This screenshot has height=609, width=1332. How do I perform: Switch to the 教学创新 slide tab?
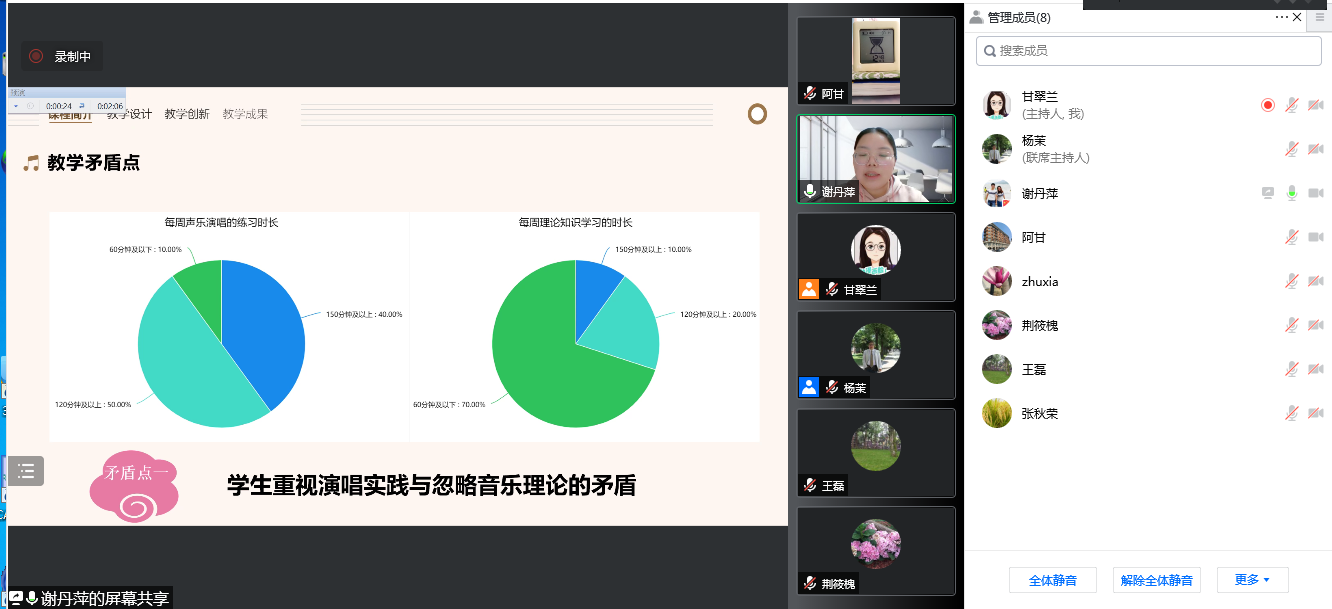pyautogui.click(x=187, y=114)
